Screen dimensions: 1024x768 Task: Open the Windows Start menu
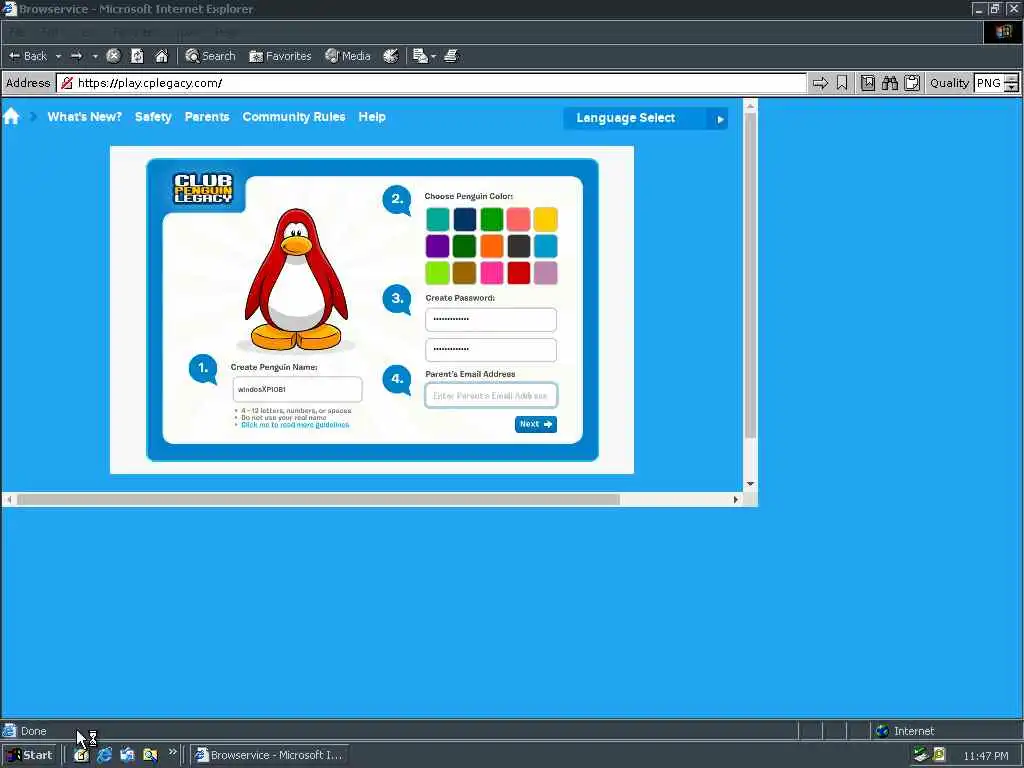tap(30, 755)
